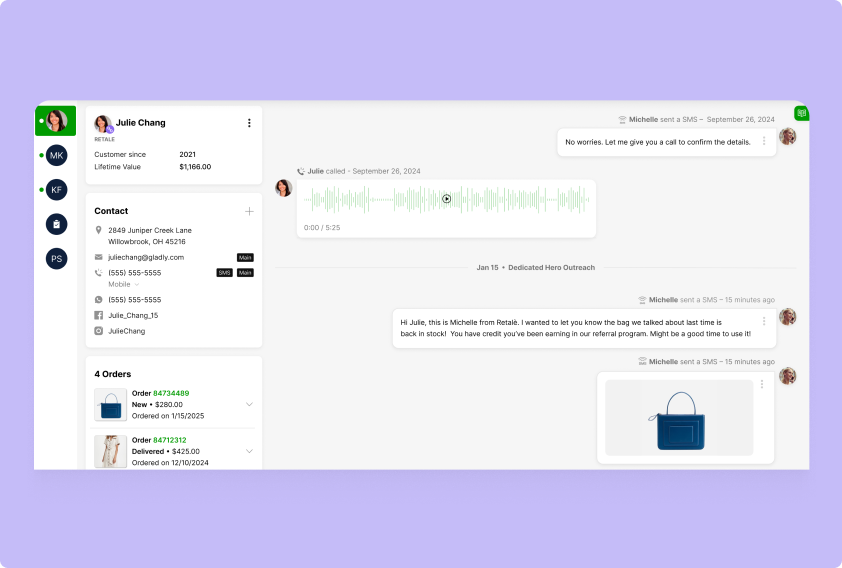Open options for the 'Hi Julie' message
Viewport: 842px width, 568px height.
(764, 321)
